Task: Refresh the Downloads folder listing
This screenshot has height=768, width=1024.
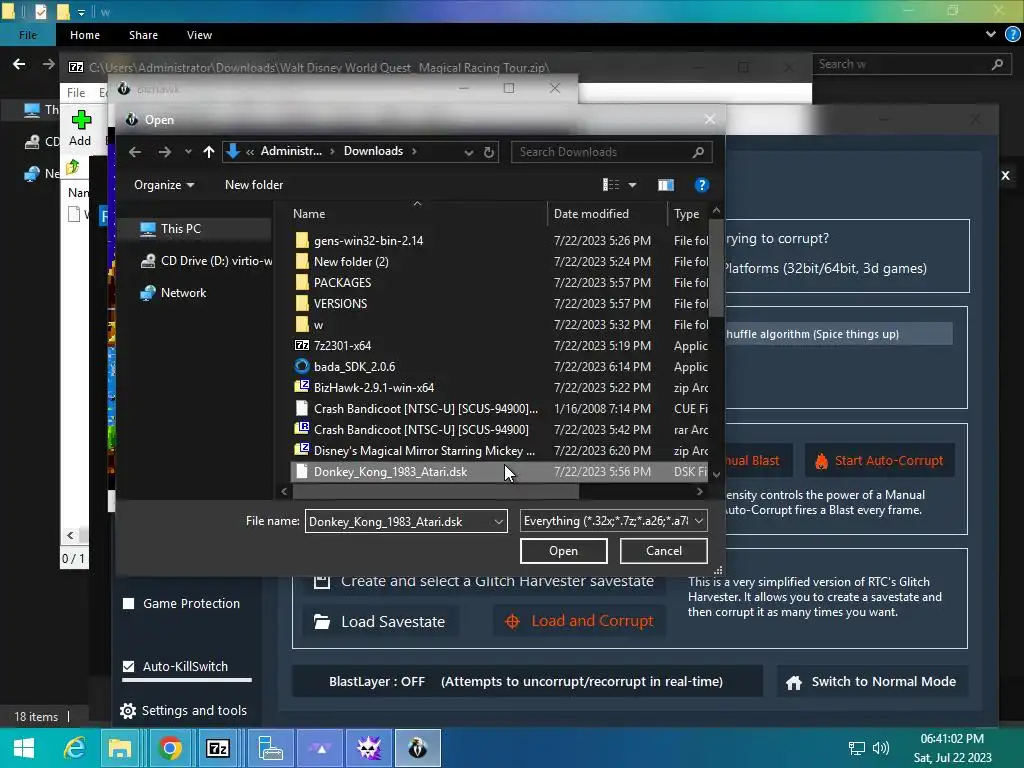Action: pyautogui.click(x=488, y=152)
